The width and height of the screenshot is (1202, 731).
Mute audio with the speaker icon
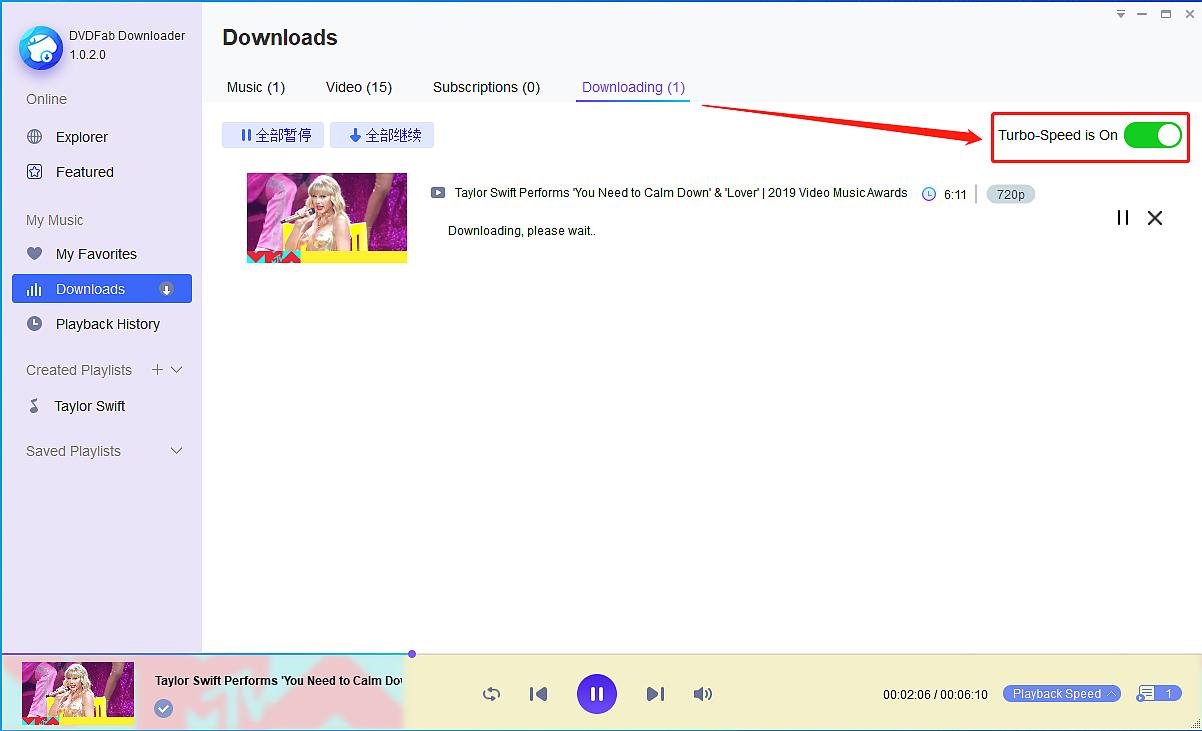(703, 693)
